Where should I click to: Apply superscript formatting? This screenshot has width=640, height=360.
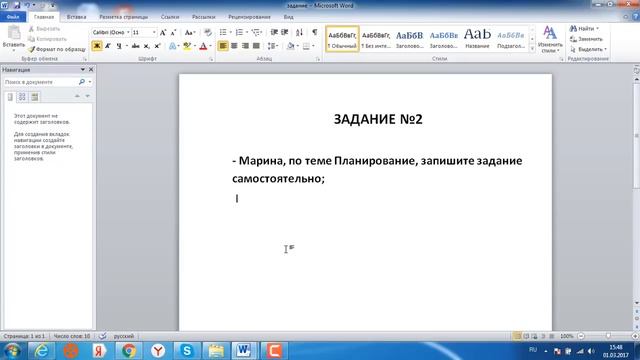click(157, 46)
